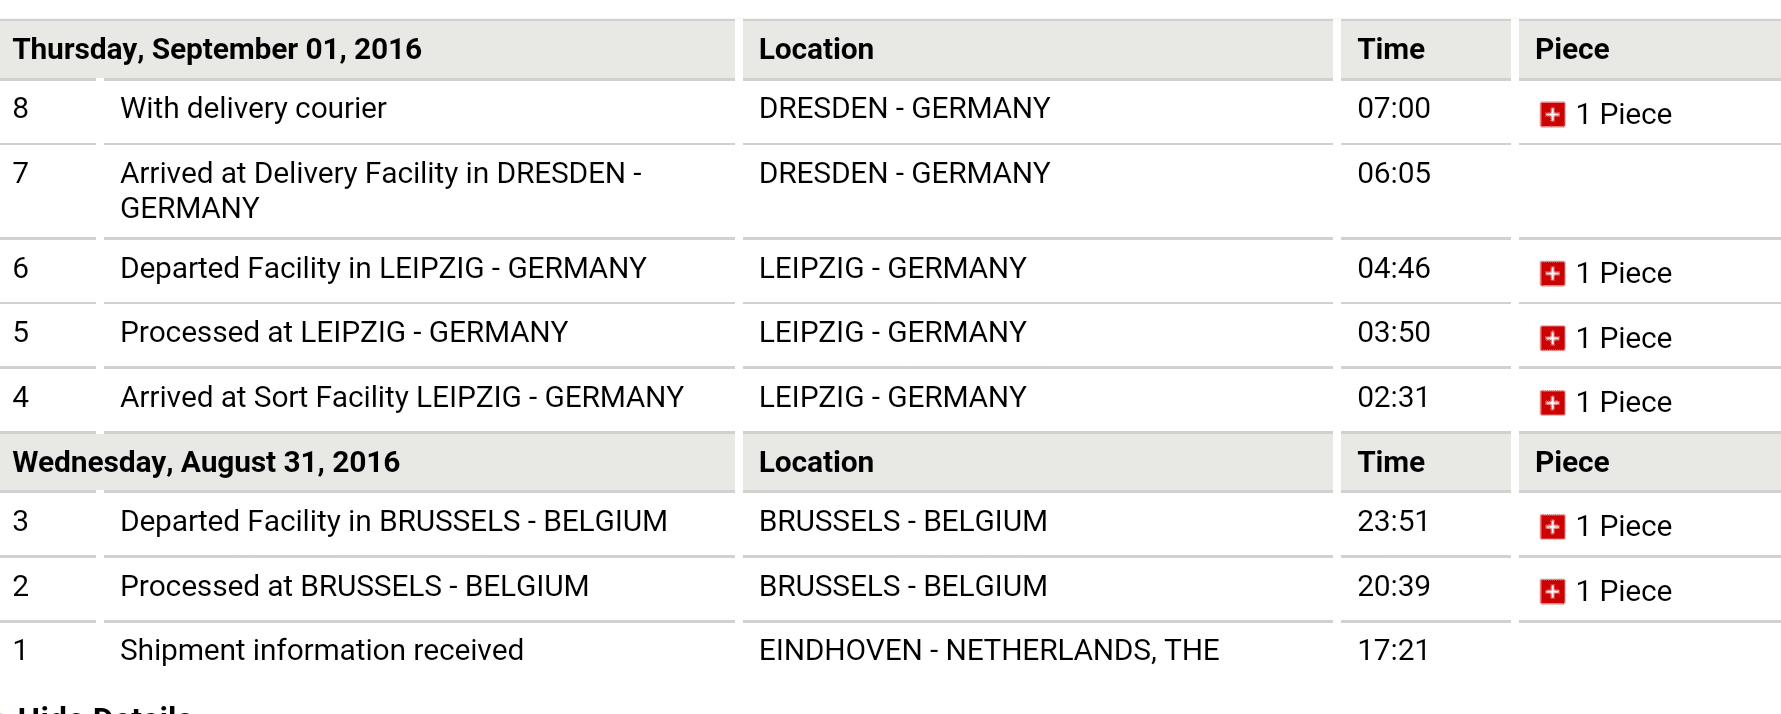Screen dimensions: 1781x714
Task: Select EINDHOVEN - NETHERLANDS, THE location cell
Action: point(989,650)
